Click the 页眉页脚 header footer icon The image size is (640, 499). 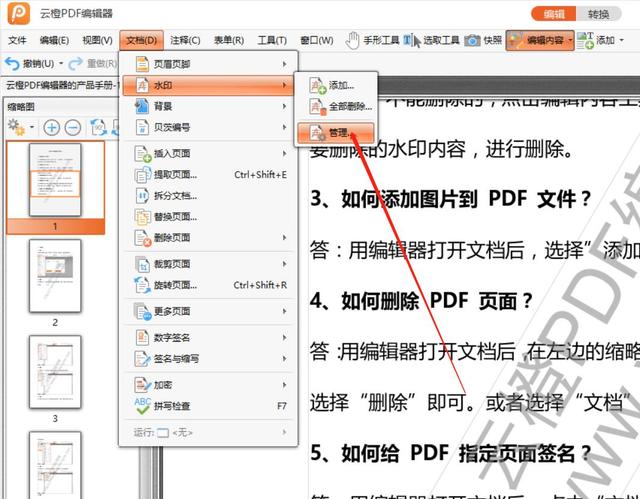tap(142, 64)
